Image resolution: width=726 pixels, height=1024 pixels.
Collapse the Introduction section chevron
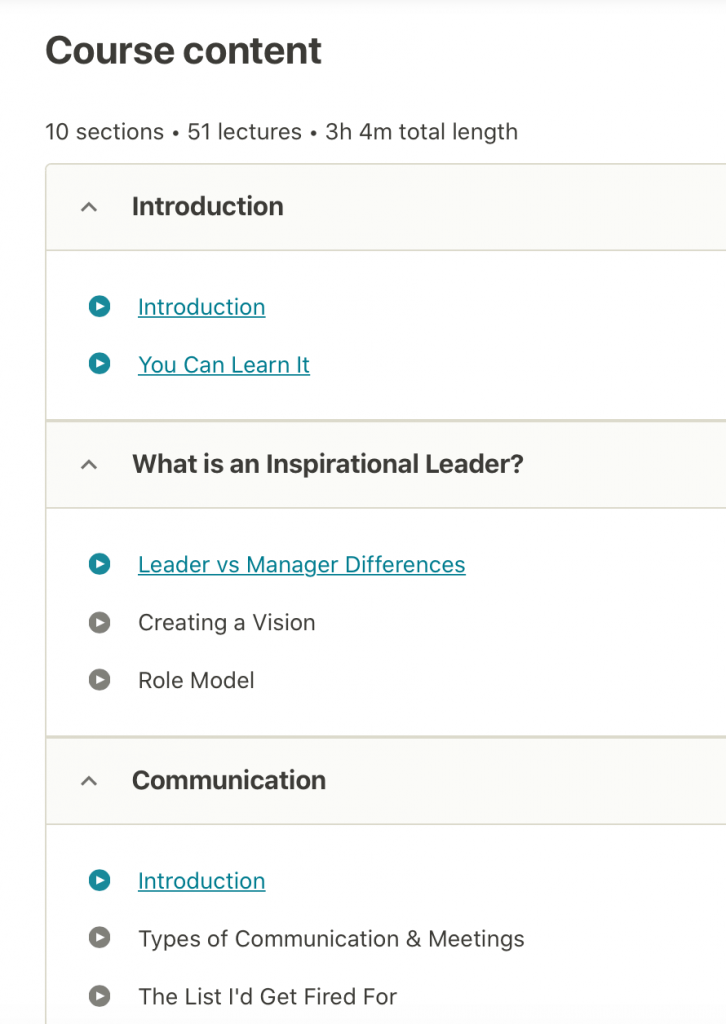[89, 207]
